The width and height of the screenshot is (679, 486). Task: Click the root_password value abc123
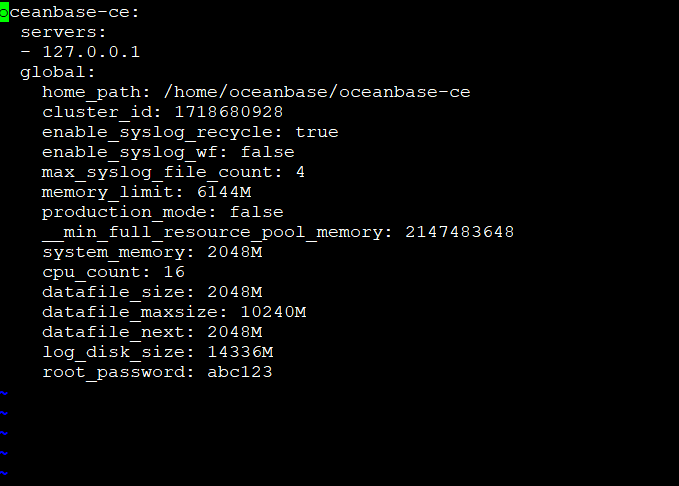(x=240, y=372)
